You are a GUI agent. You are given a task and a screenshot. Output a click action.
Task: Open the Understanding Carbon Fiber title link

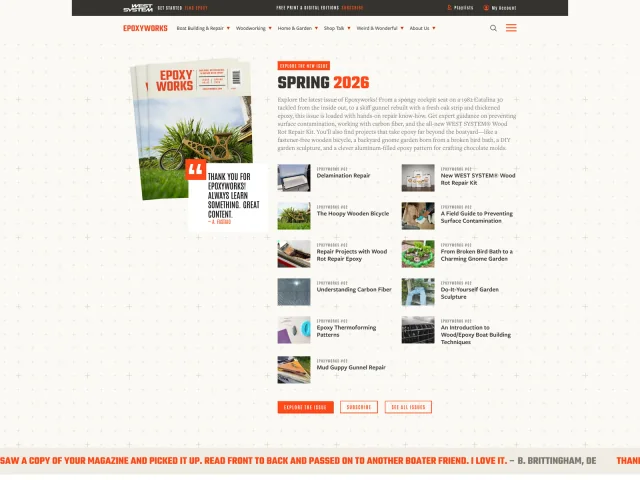point(354,289)
